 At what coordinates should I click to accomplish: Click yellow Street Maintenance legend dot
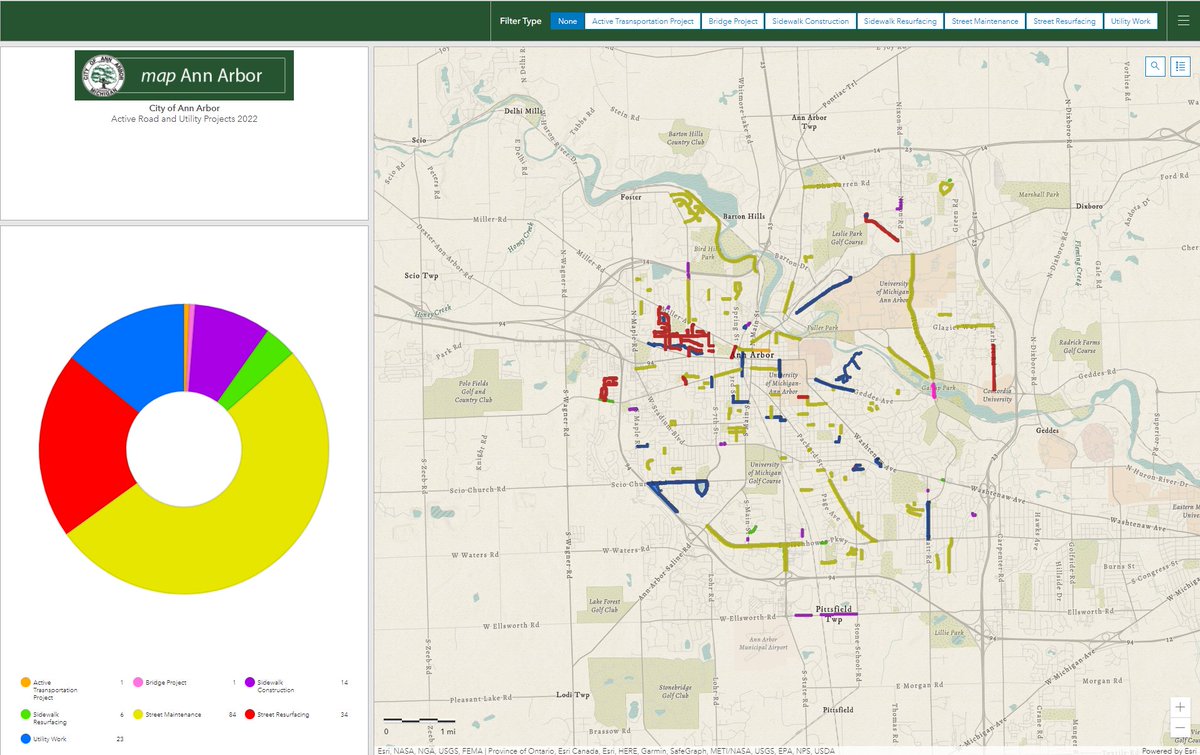[137, 714]
